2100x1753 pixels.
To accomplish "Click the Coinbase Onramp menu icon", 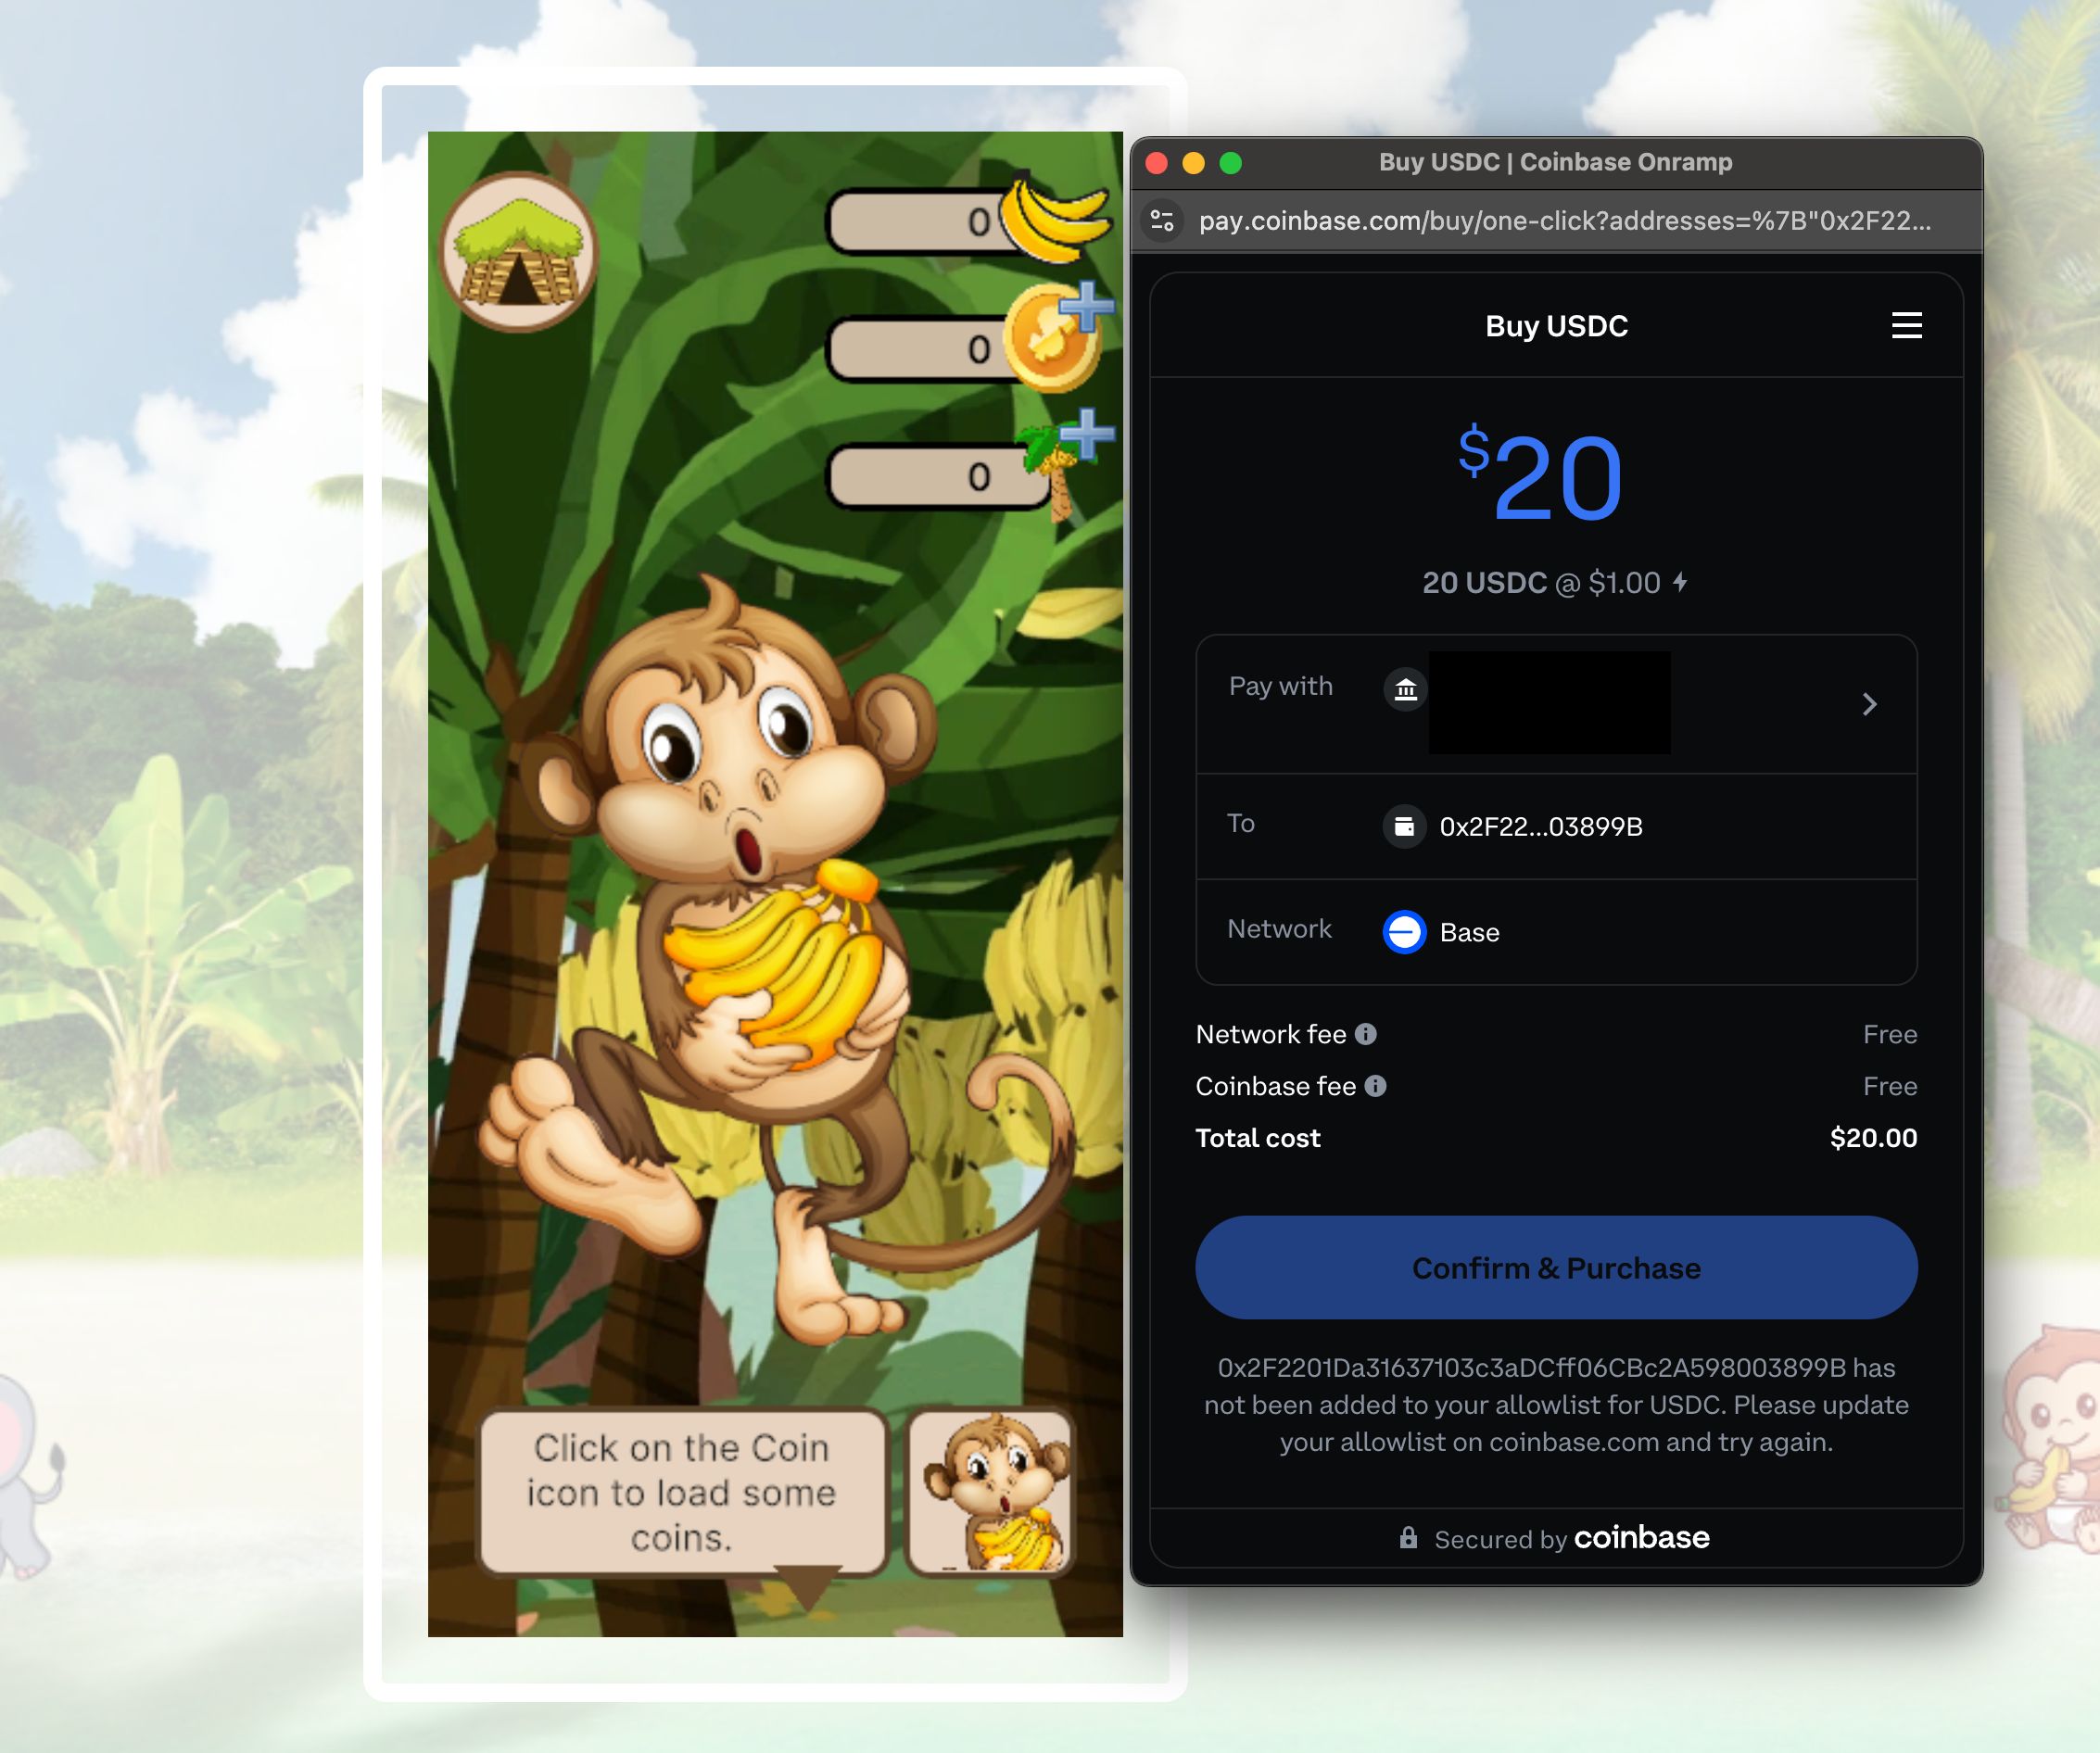I will [x=1906, y=326].
